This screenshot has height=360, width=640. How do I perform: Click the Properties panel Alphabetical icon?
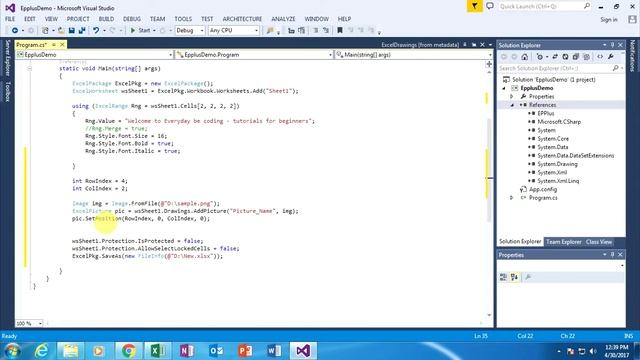514,277
